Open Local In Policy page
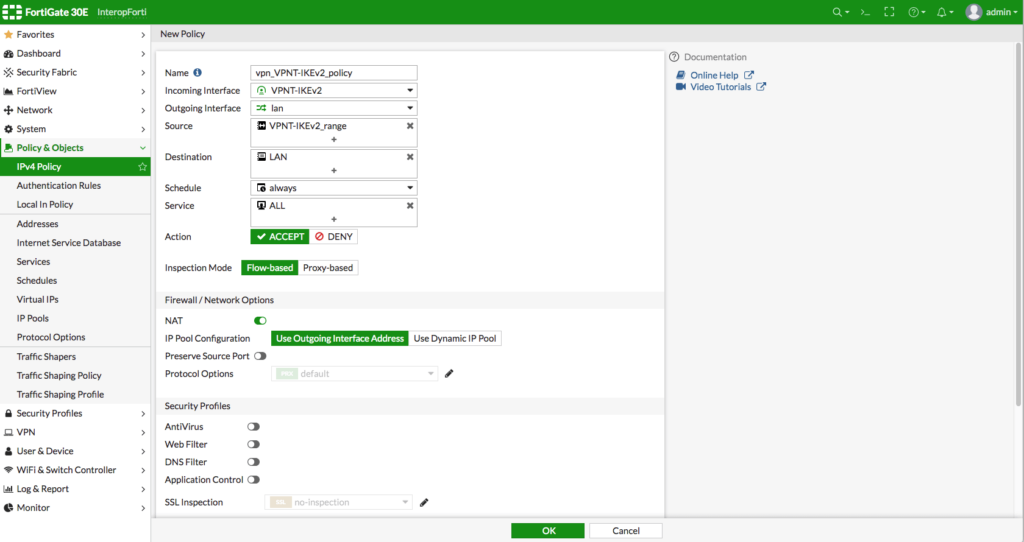1024x542 pixels. click(x=44, y=204)
